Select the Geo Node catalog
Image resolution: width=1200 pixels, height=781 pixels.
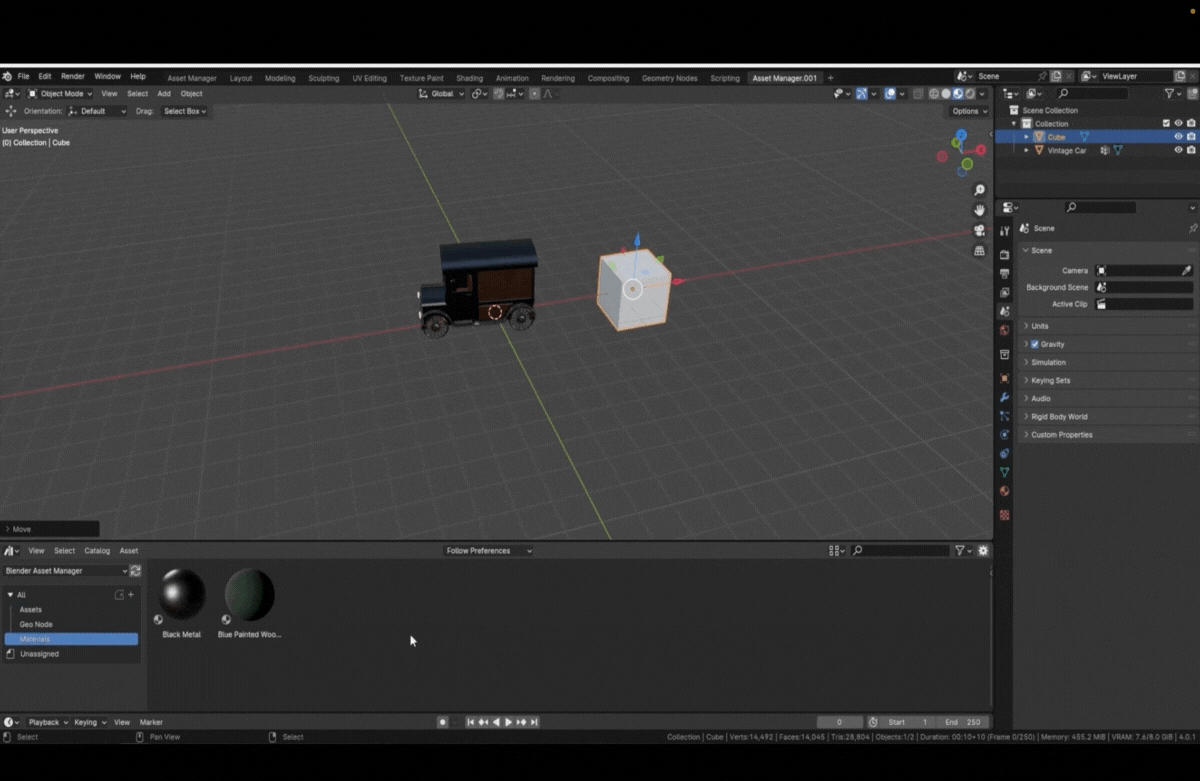(x=36, y=624)
